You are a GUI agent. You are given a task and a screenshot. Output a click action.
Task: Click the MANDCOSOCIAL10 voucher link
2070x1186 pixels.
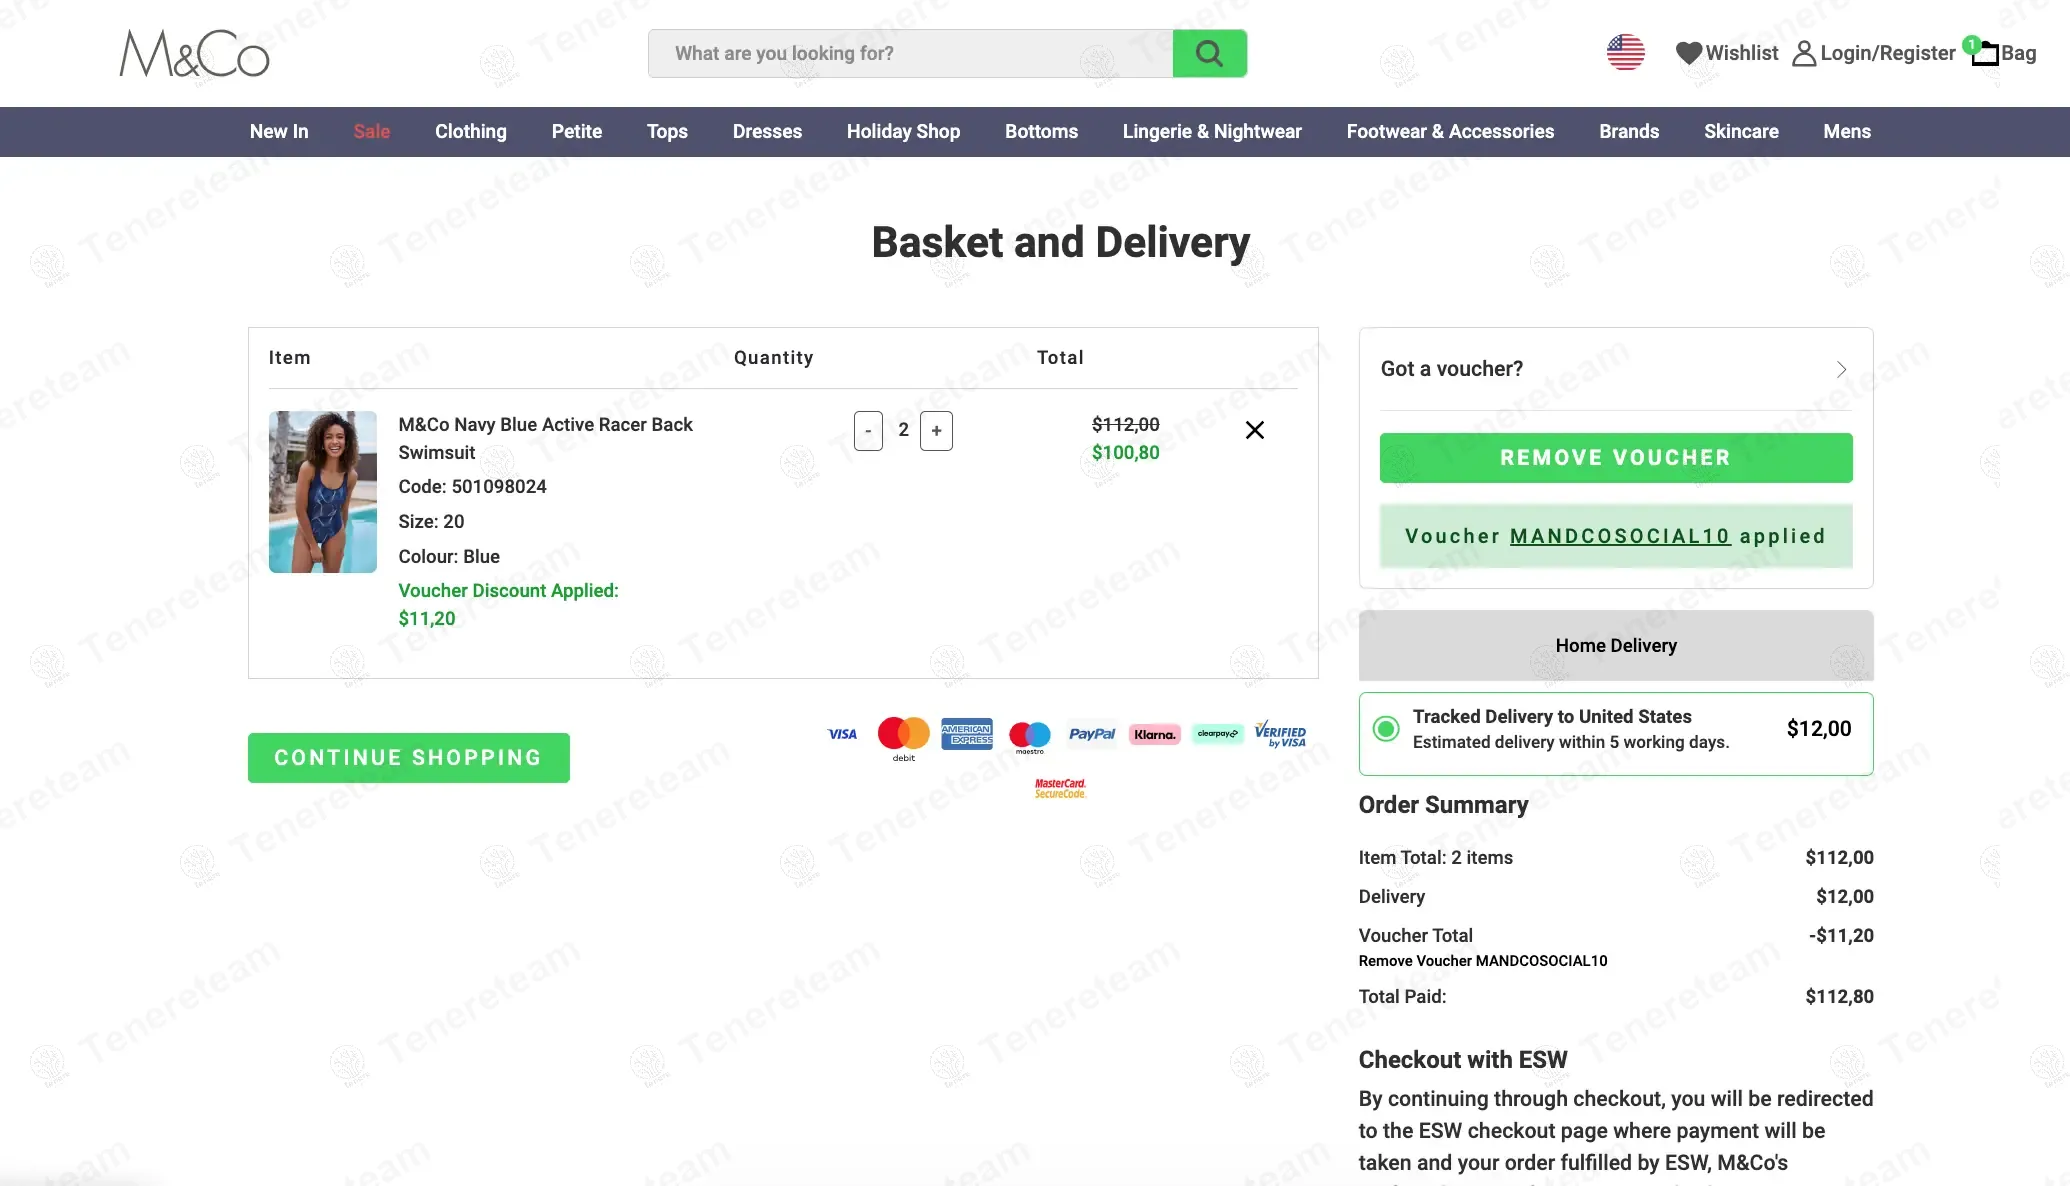coord(1620,536)
